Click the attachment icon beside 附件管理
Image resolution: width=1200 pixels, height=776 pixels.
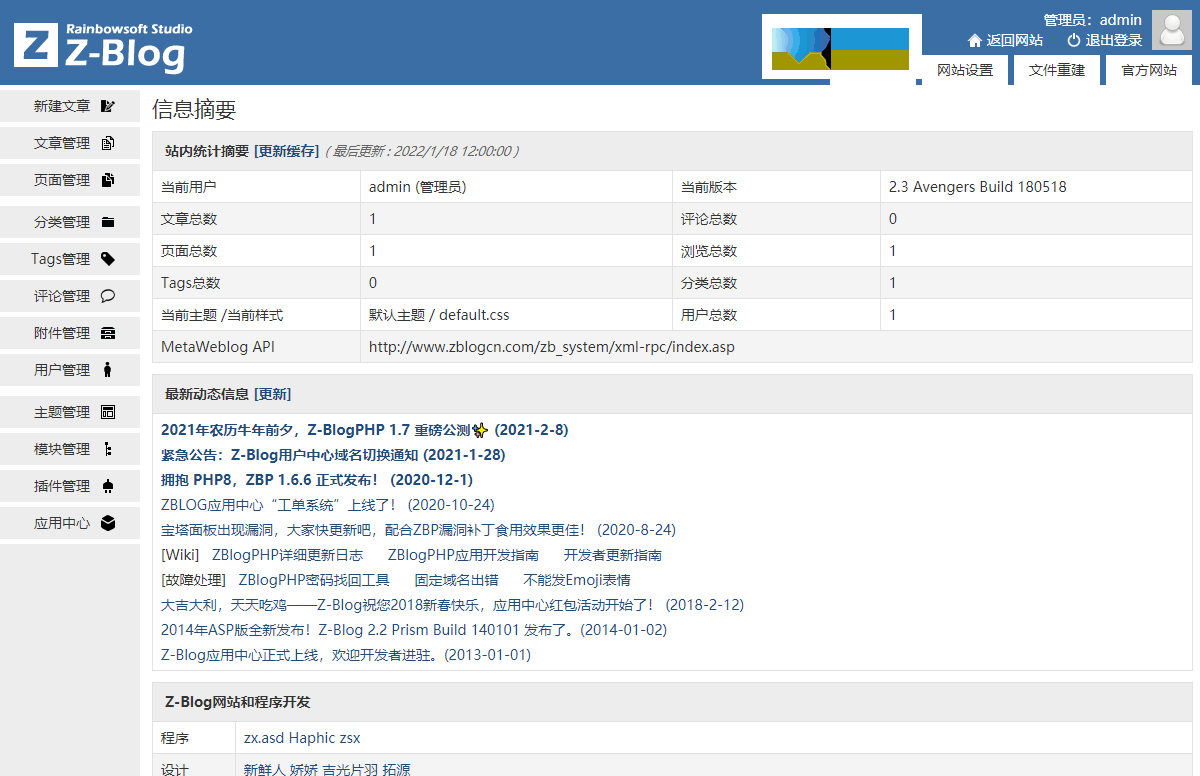108,333
